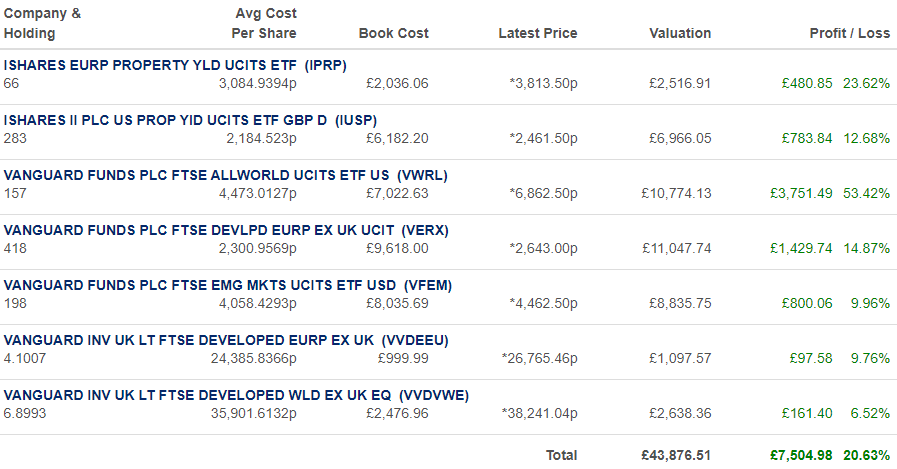Click the Latest Price column header
The image size is (897, 469).
[538, 33]
